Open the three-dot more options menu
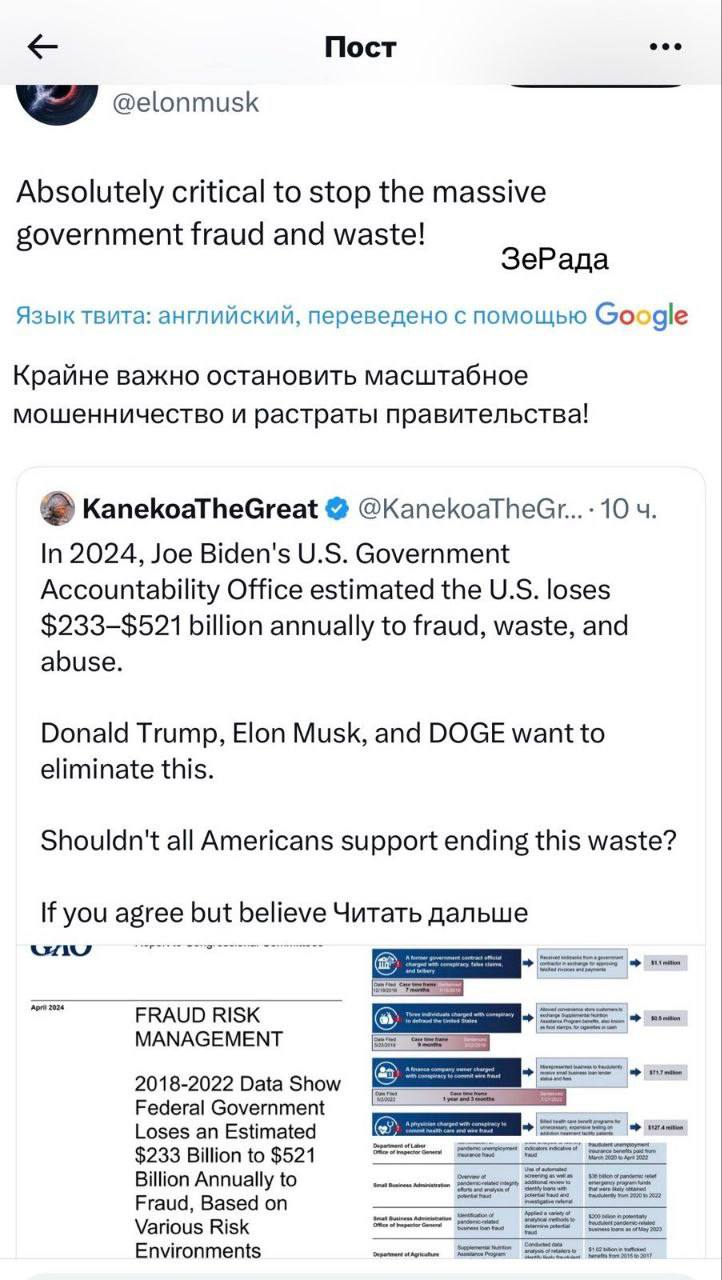This screenshot has height=1280, width=722. pyautogui.click(x=665, y=46)
